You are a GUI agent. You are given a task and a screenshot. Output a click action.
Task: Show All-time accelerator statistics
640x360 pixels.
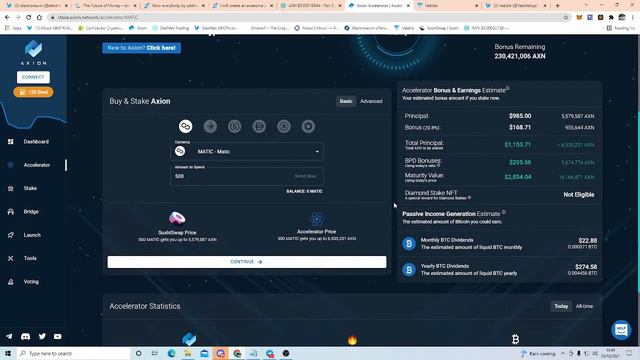[x=584, y=306]
